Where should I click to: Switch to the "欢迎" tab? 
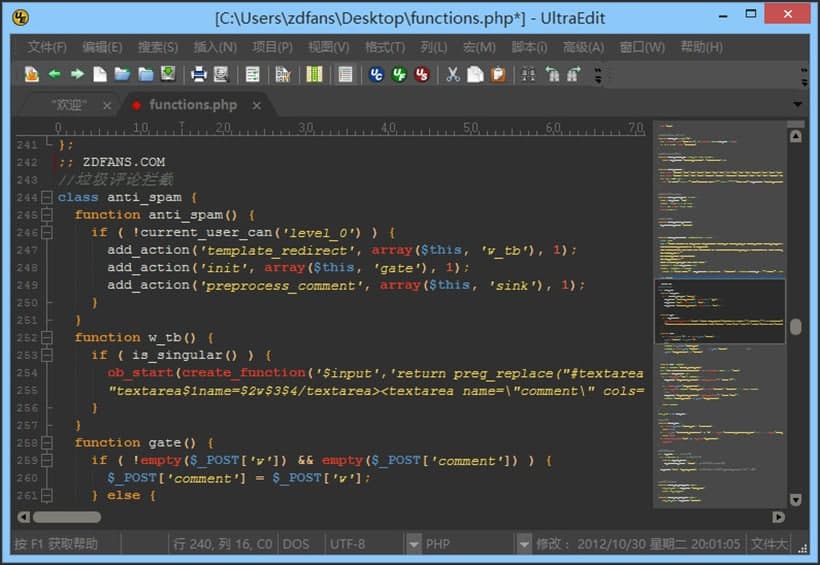(x=69, y=105)
